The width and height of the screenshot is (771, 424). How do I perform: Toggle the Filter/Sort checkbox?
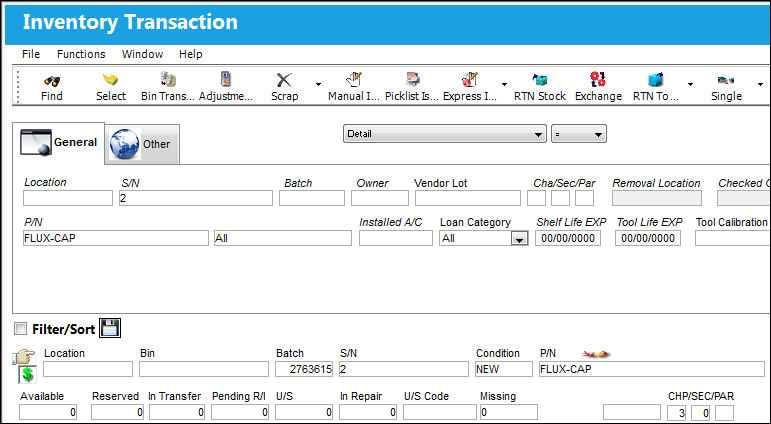(x=21, y=329)
